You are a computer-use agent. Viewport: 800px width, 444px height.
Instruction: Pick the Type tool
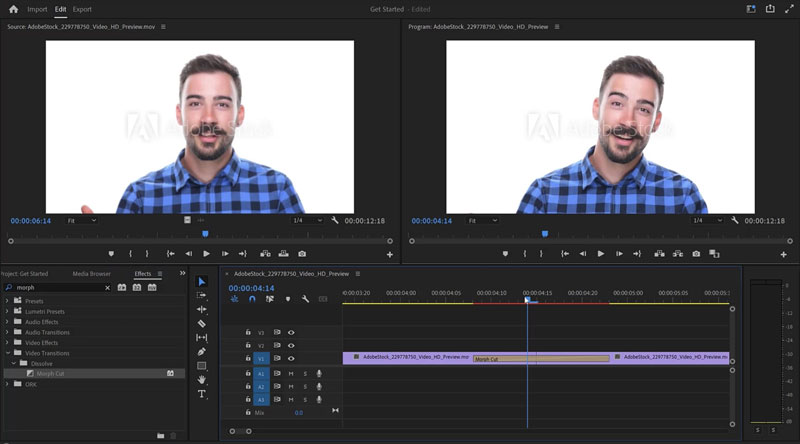tap(201, 394)
